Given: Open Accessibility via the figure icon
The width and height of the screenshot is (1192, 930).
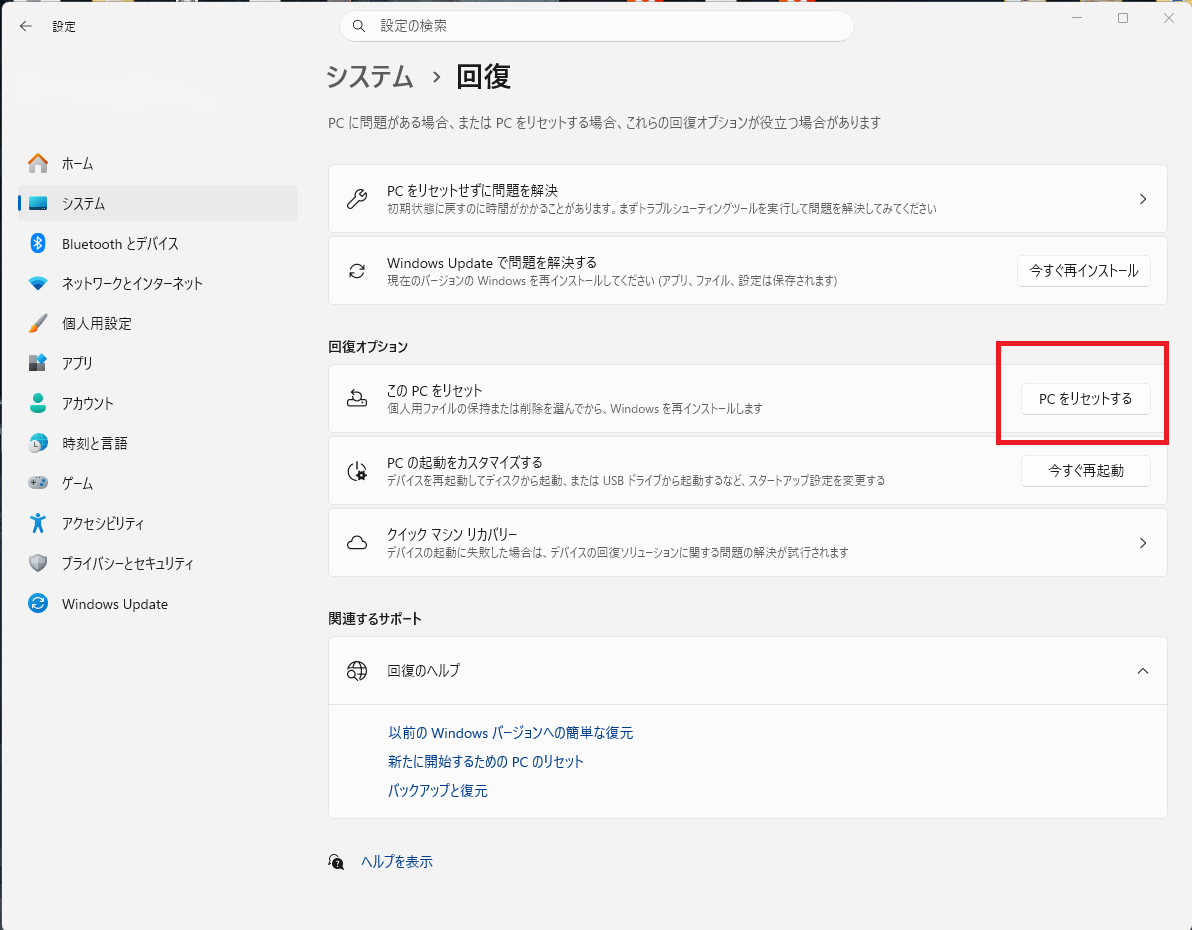Looking at the screenshot, I should tap(38, 523).
